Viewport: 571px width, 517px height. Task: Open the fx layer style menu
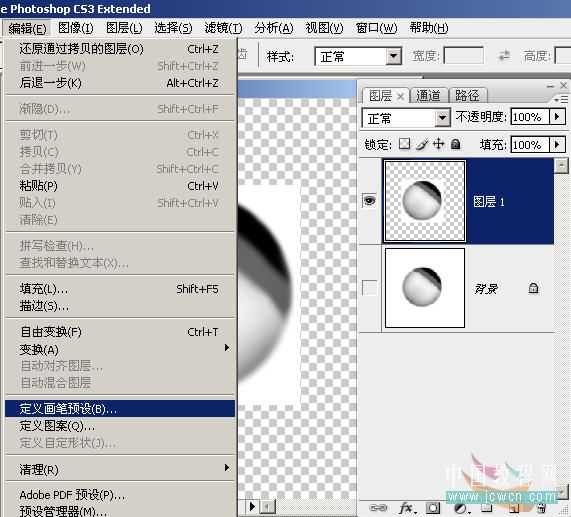click(x=406, y=508)
